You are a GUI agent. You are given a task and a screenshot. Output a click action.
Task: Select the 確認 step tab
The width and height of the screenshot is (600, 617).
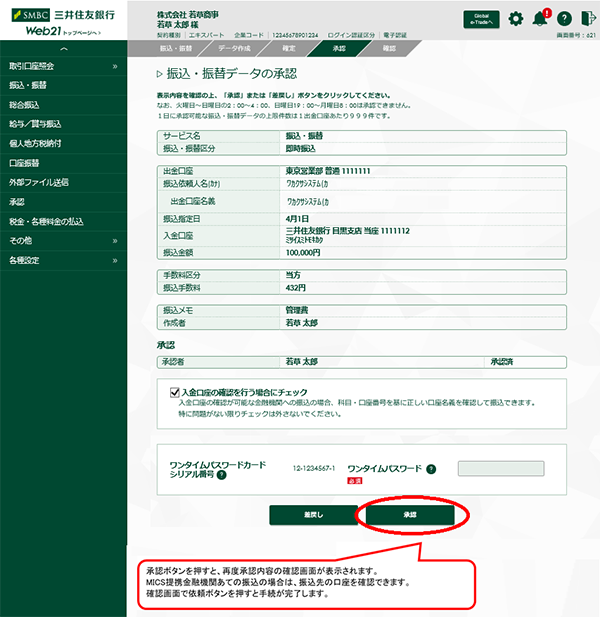pyautogui.click(x=389, y=48)
